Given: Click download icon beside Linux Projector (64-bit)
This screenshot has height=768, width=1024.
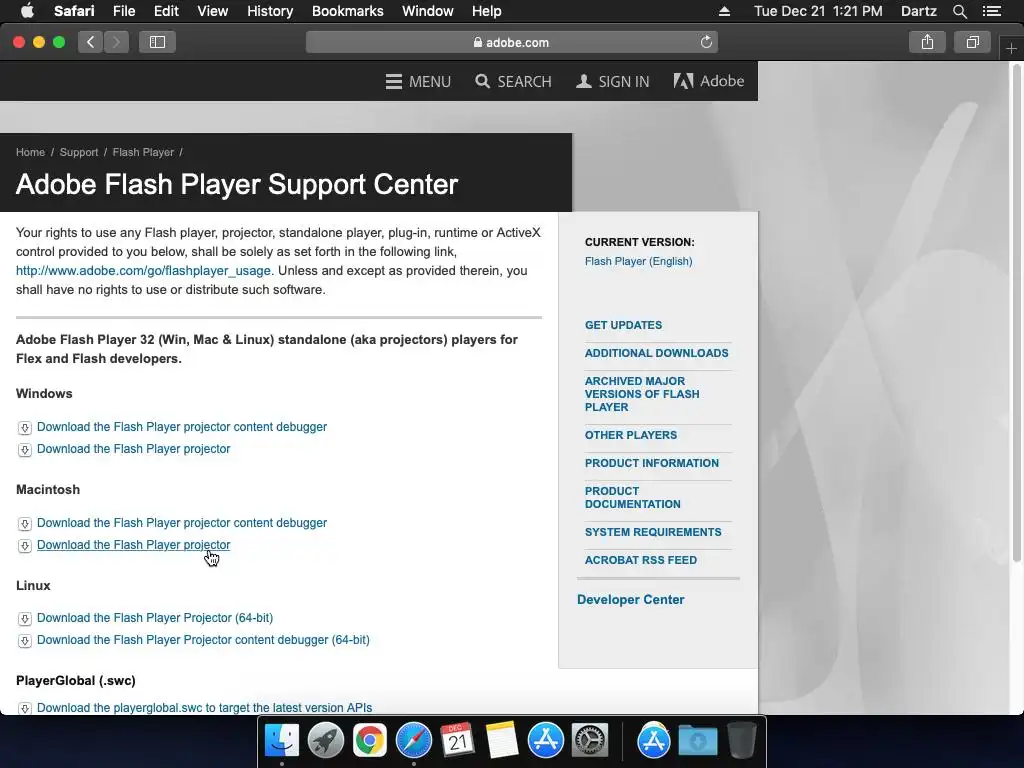Looking at the screenshot, I should point(25,618).
